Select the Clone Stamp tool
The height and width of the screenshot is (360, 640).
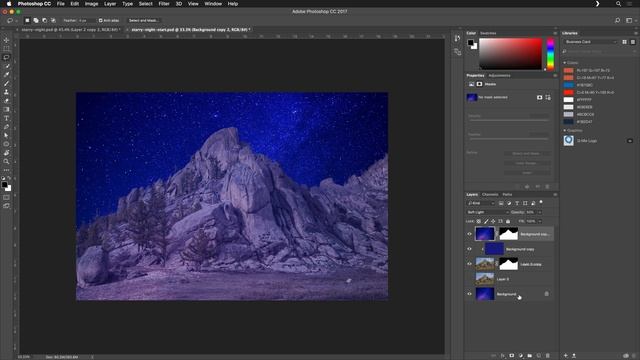(x=6, y=92)
